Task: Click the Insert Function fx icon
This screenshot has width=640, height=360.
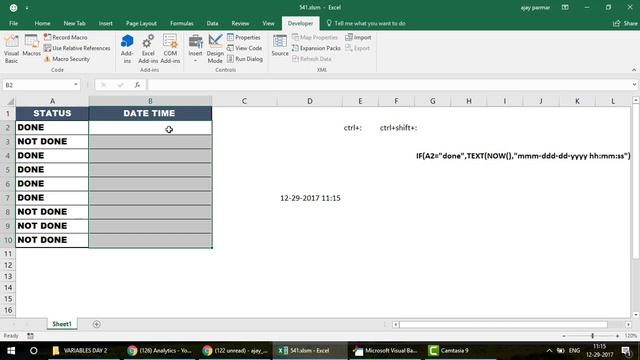Action: [138, 85]
